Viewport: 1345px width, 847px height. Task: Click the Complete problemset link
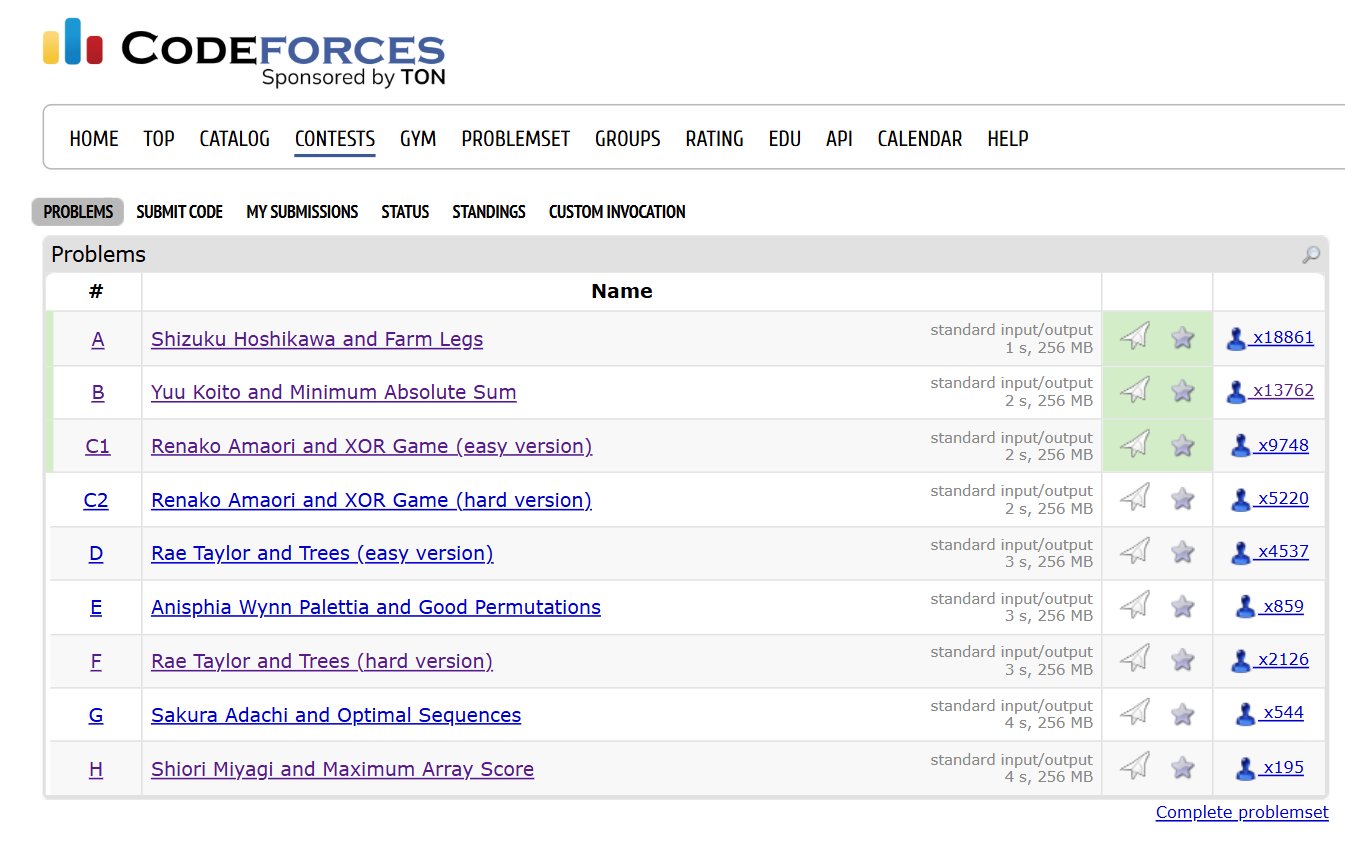point(1242,812)
